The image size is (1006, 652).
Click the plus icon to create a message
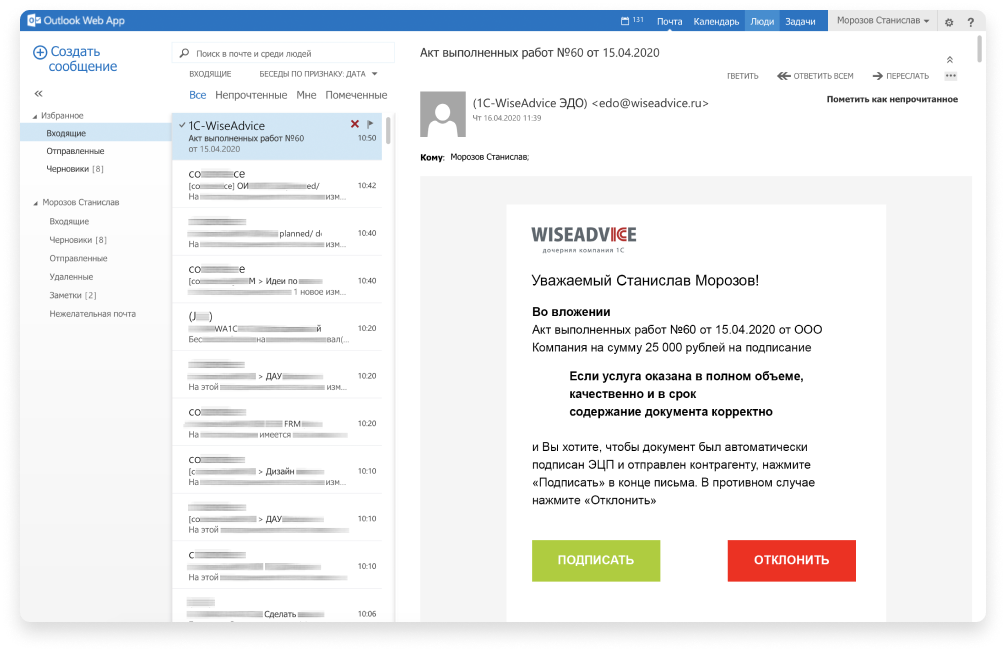click(x=40, y=52)
